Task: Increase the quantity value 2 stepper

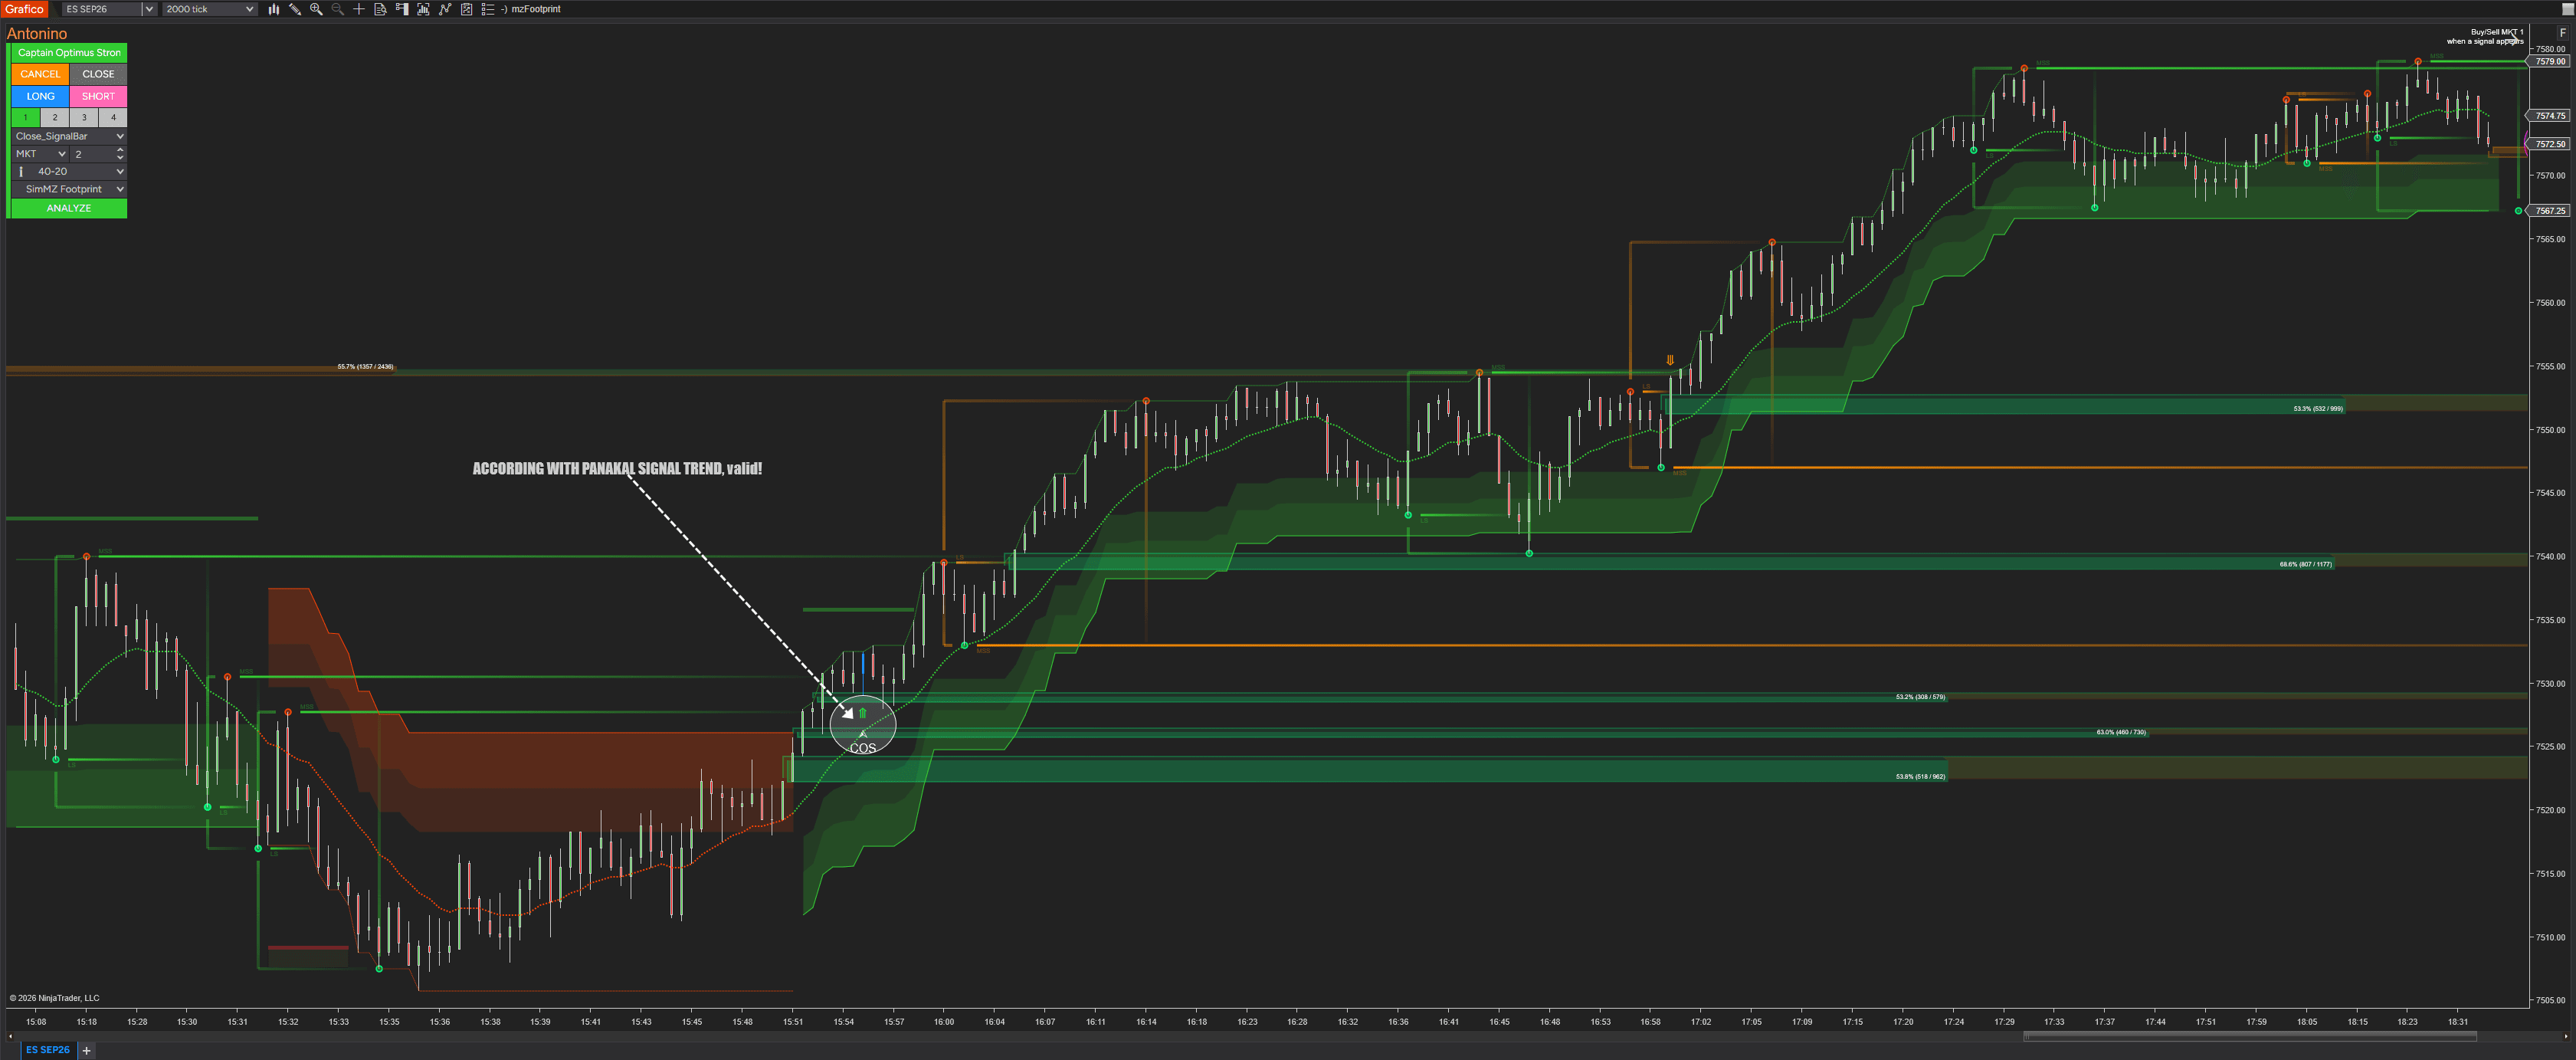Action: coord(120,150)
